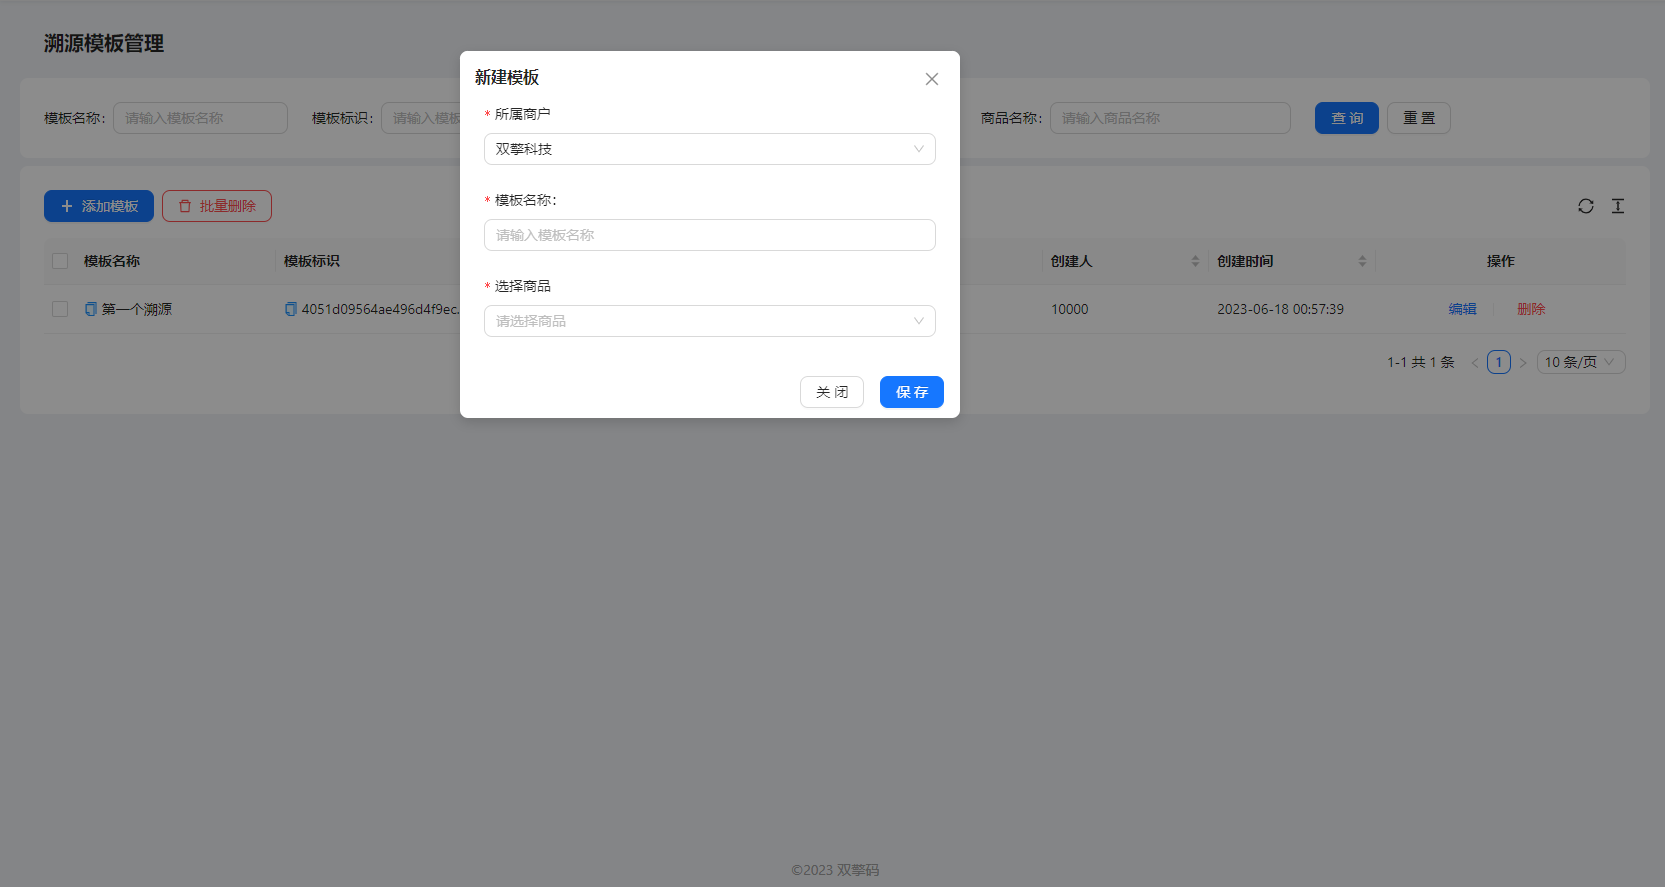Click the 模板名称 input in dialog
The width and height of the screenshot is (1665, 887).
709,235
